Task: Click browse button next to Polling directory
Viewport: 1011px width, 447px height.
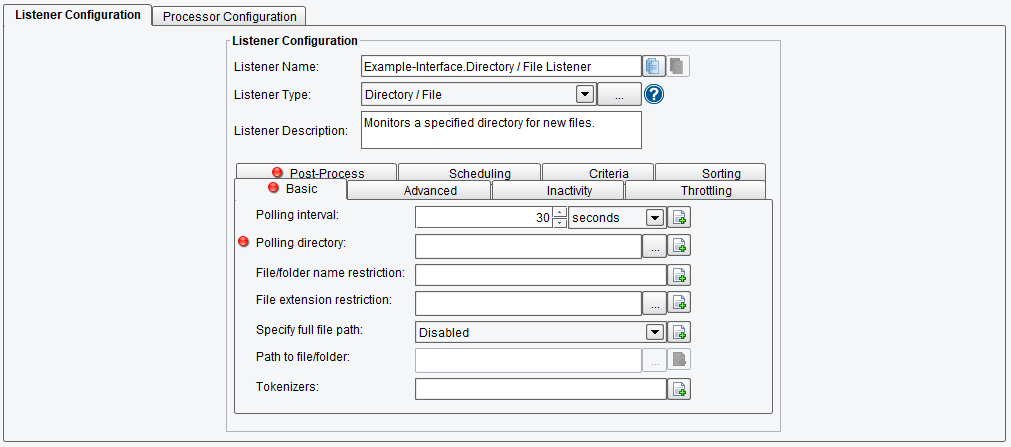Action: click(x=654, y=246)
